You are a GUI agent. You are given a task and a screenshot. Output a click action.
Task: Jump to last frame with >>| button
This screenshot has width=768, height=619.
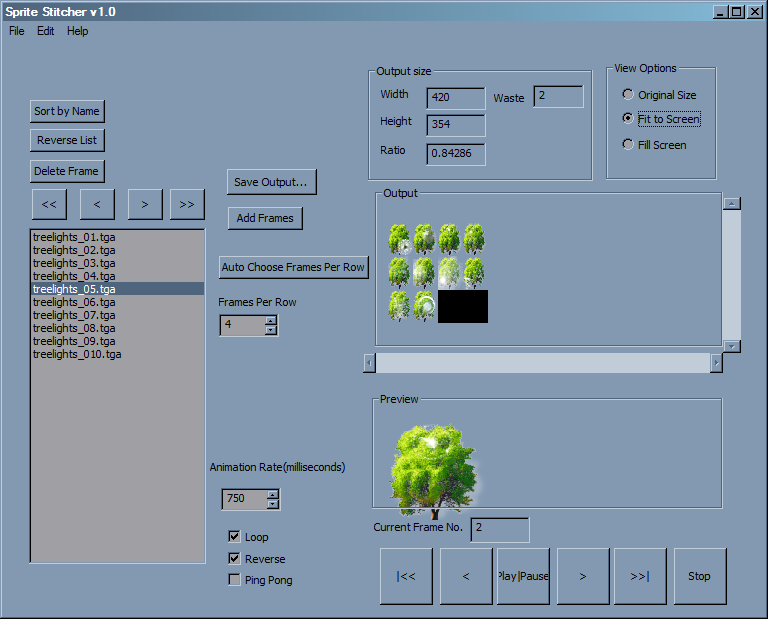click(x=640, y=576)
